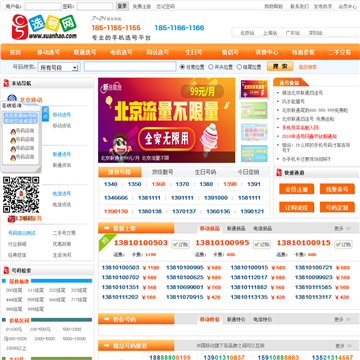Viewport: 360px width, 360px height.
Task: Open the 高级搜索 advanced search link
Action: (307, 67)
